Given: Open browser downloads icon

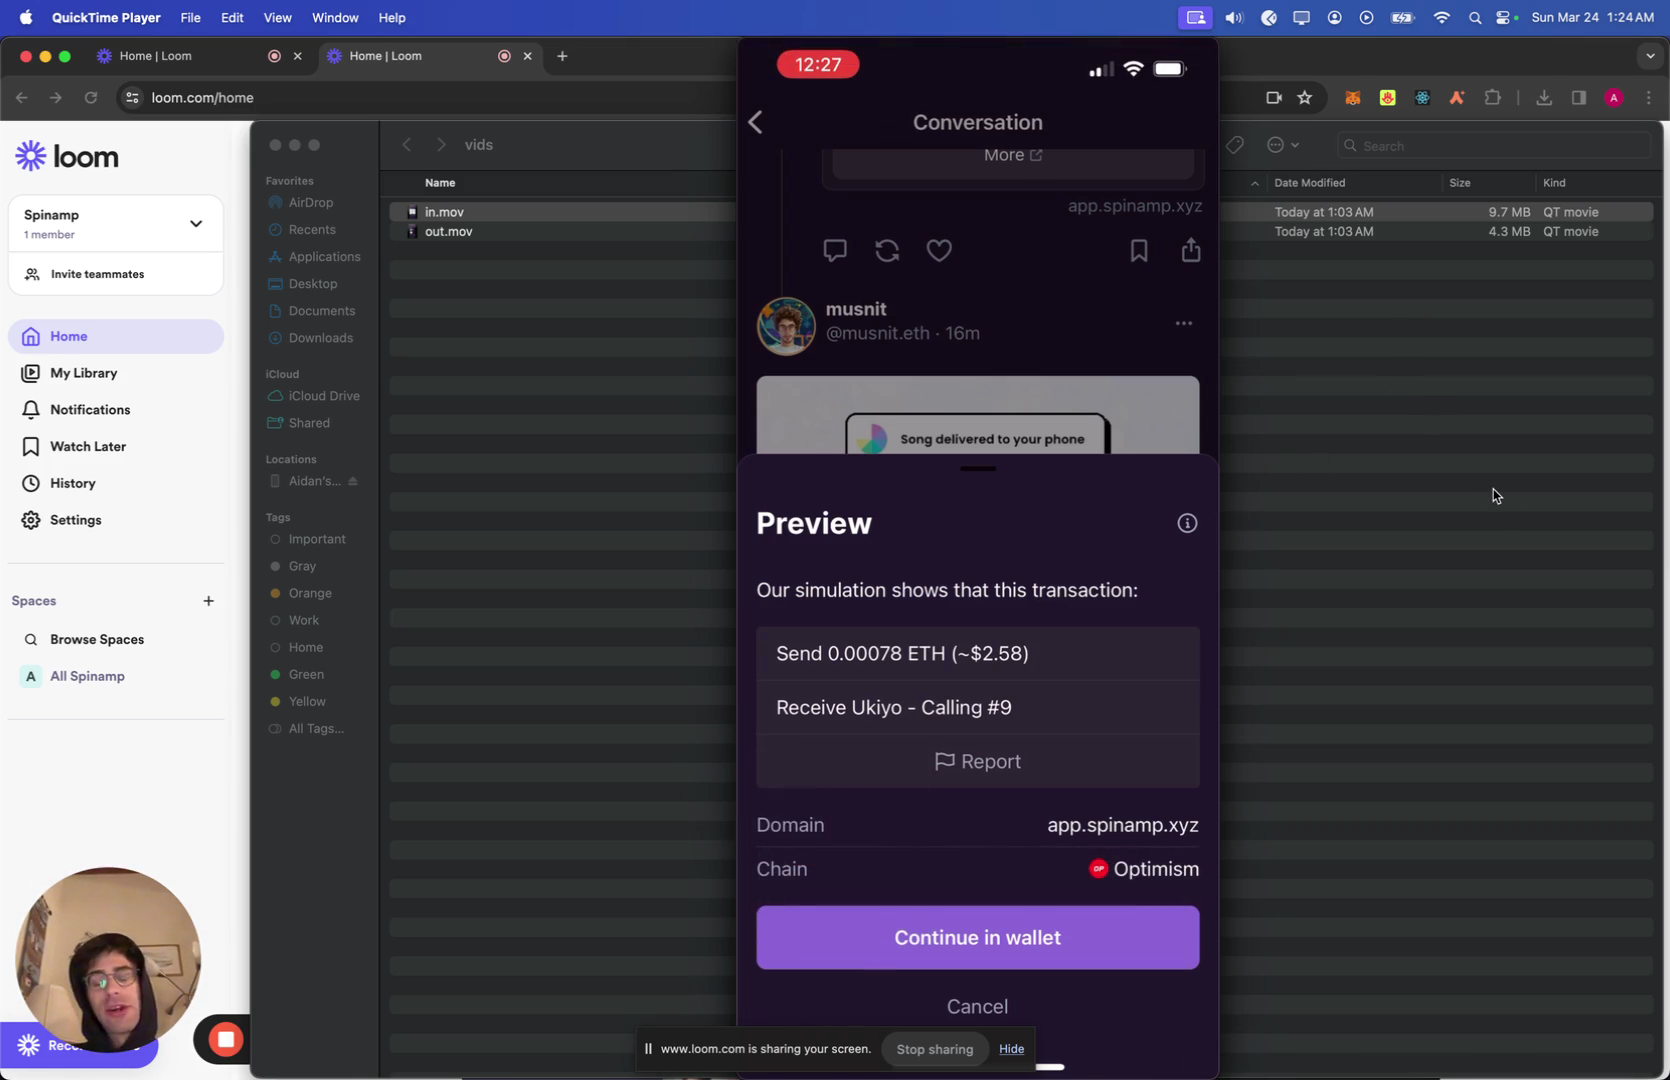Looking at the screenshot, I should 1544,97.
